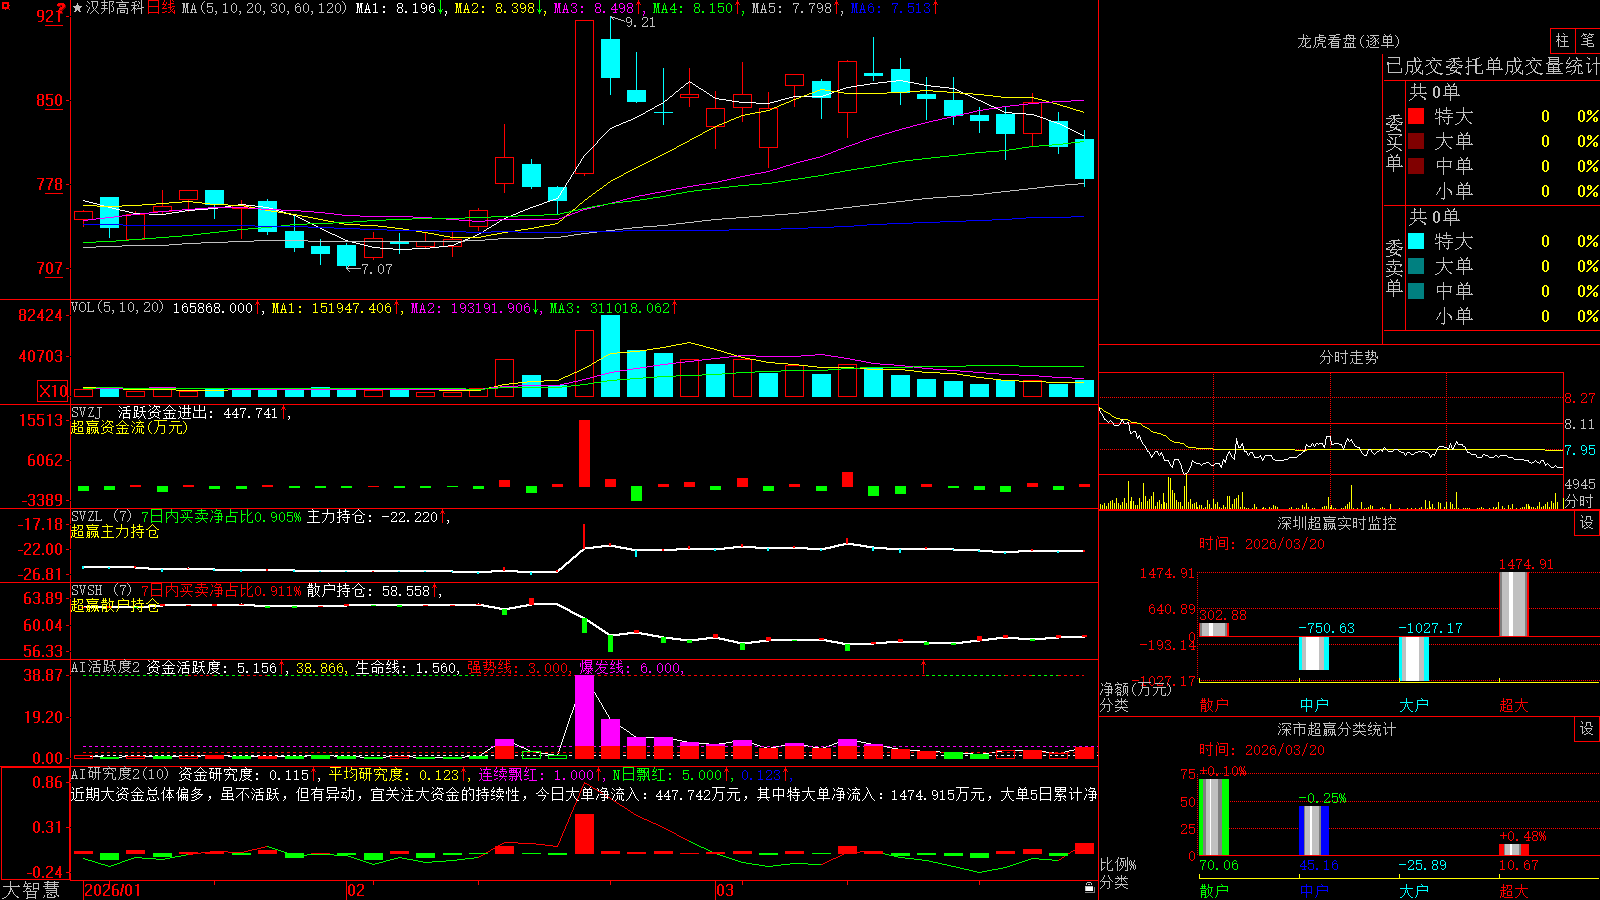Click the teal 中单 sell order swatch
The height and width of the screenshot is (900, 1600).
click(1416, 291)
